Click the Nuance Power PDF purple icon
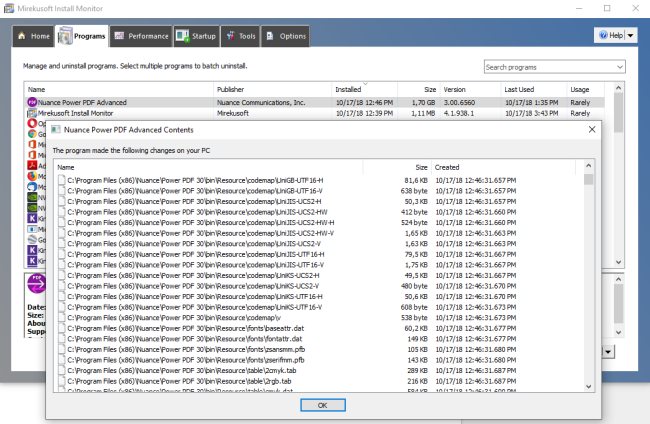The width and height of the screenshot is (650, 424). coord(32,102)
